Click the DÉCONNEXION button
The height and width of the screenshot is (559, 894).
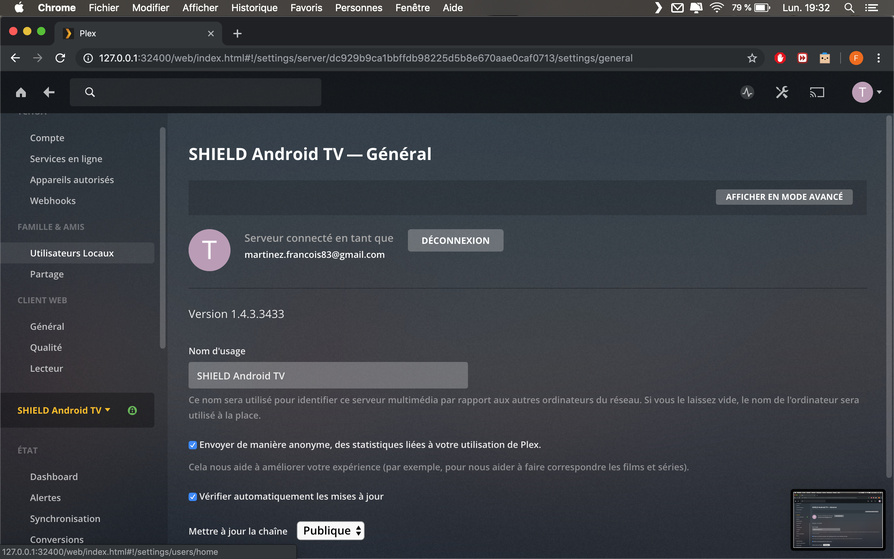(456, 241)
